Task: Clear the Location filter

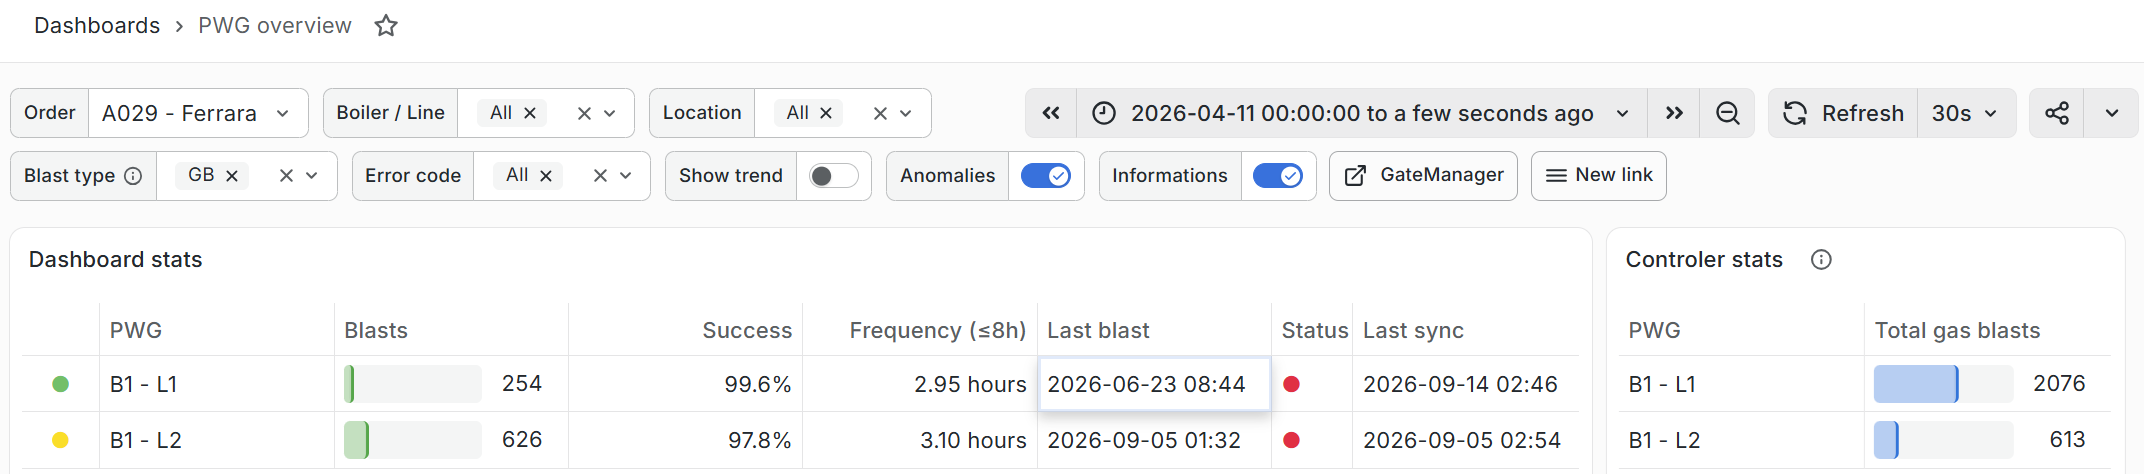Action: pos(880,113)
